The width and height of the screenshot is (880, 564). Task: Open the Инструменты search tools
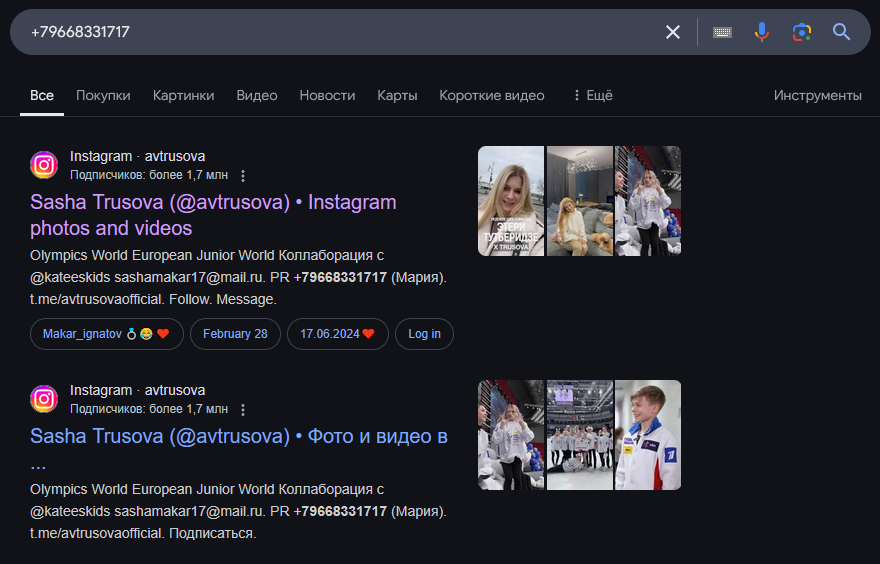pyautogui.click(x=817, y=96)
